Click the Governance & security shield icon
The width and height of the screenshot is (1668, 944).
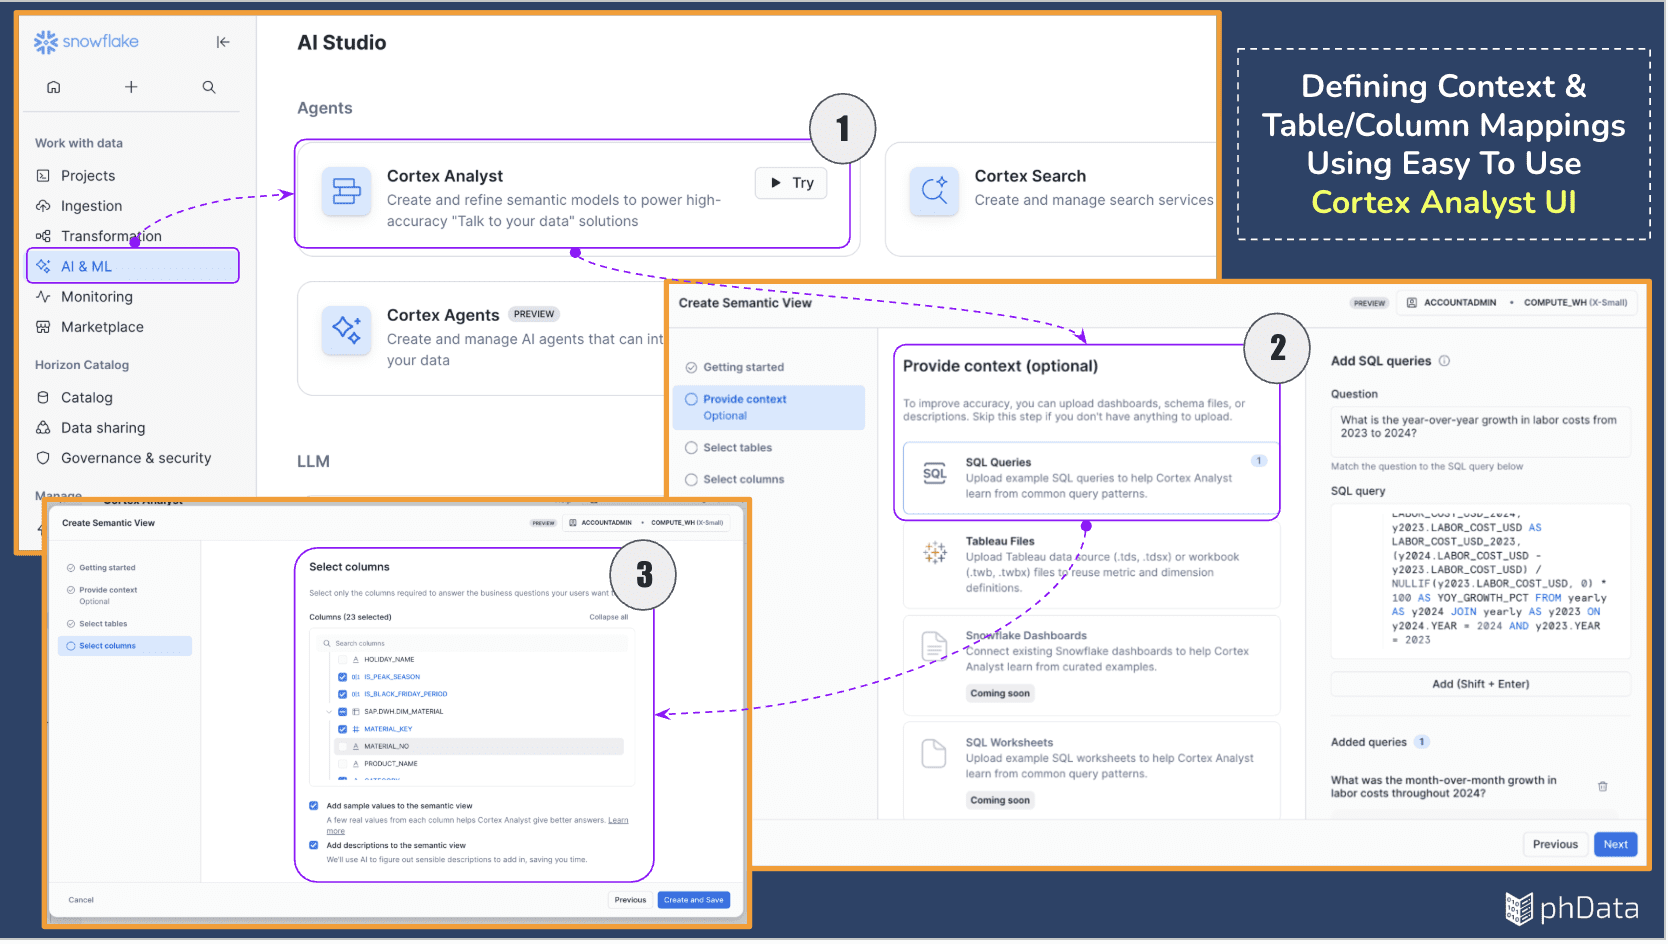pos(43,458)
